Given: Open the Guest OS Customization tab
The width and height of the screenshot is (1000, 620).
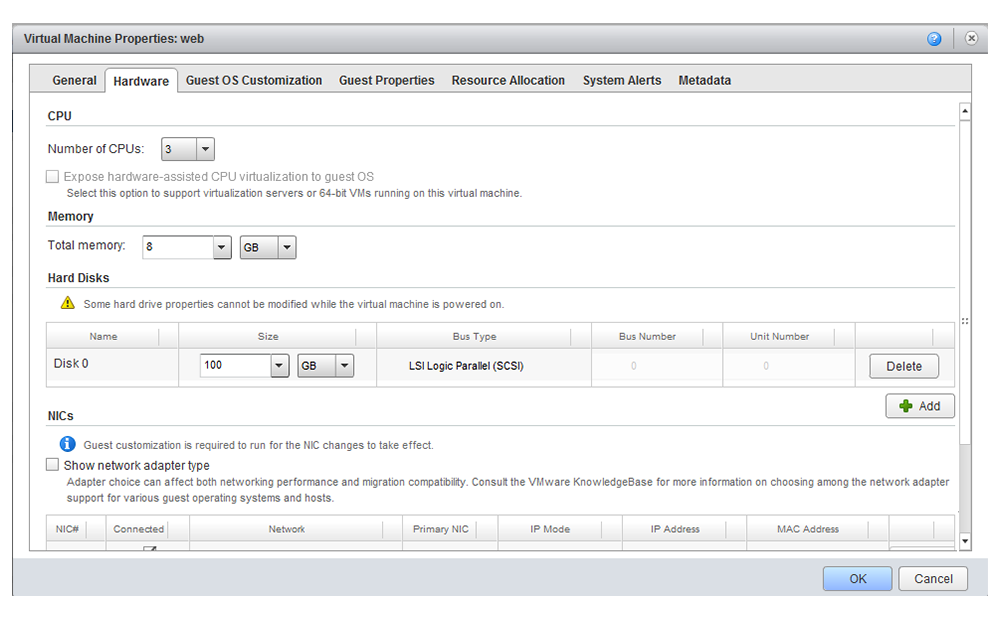Looking at the screenshot, I should [x=254, y=80].
